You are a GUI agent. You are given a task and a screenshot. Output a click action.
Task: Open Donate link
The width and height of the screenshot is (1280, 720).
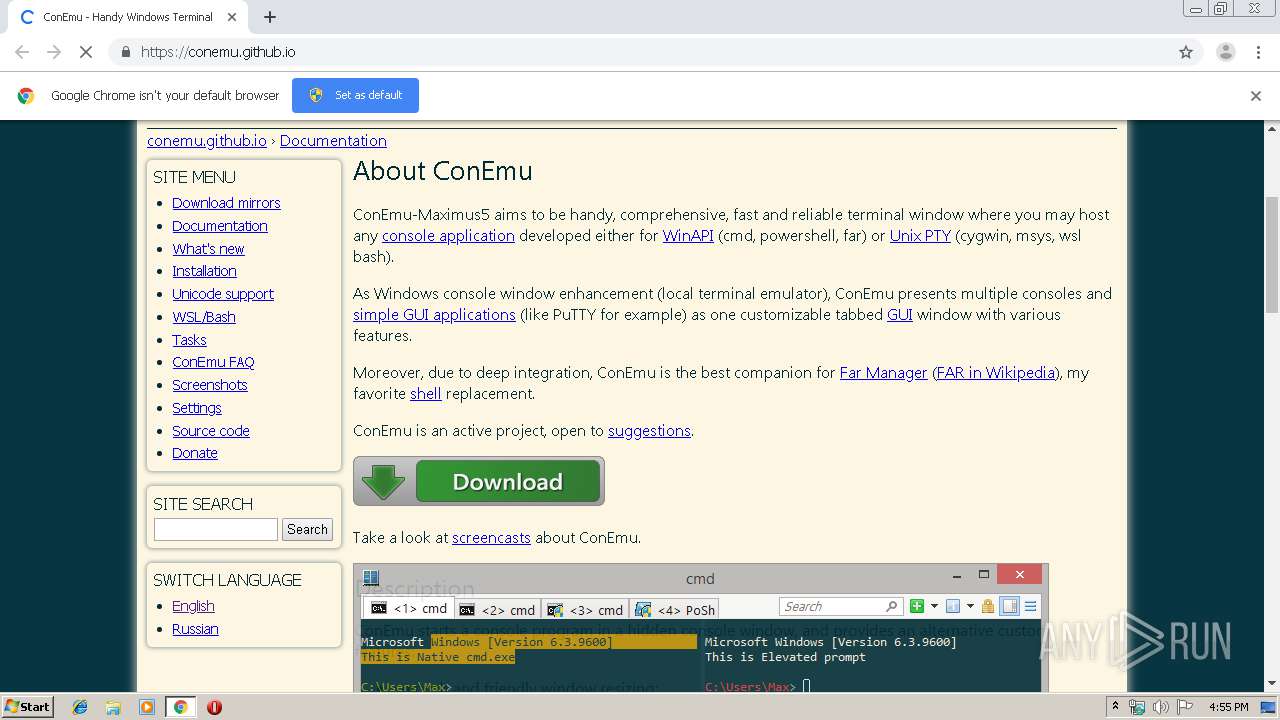pos(195,453)
